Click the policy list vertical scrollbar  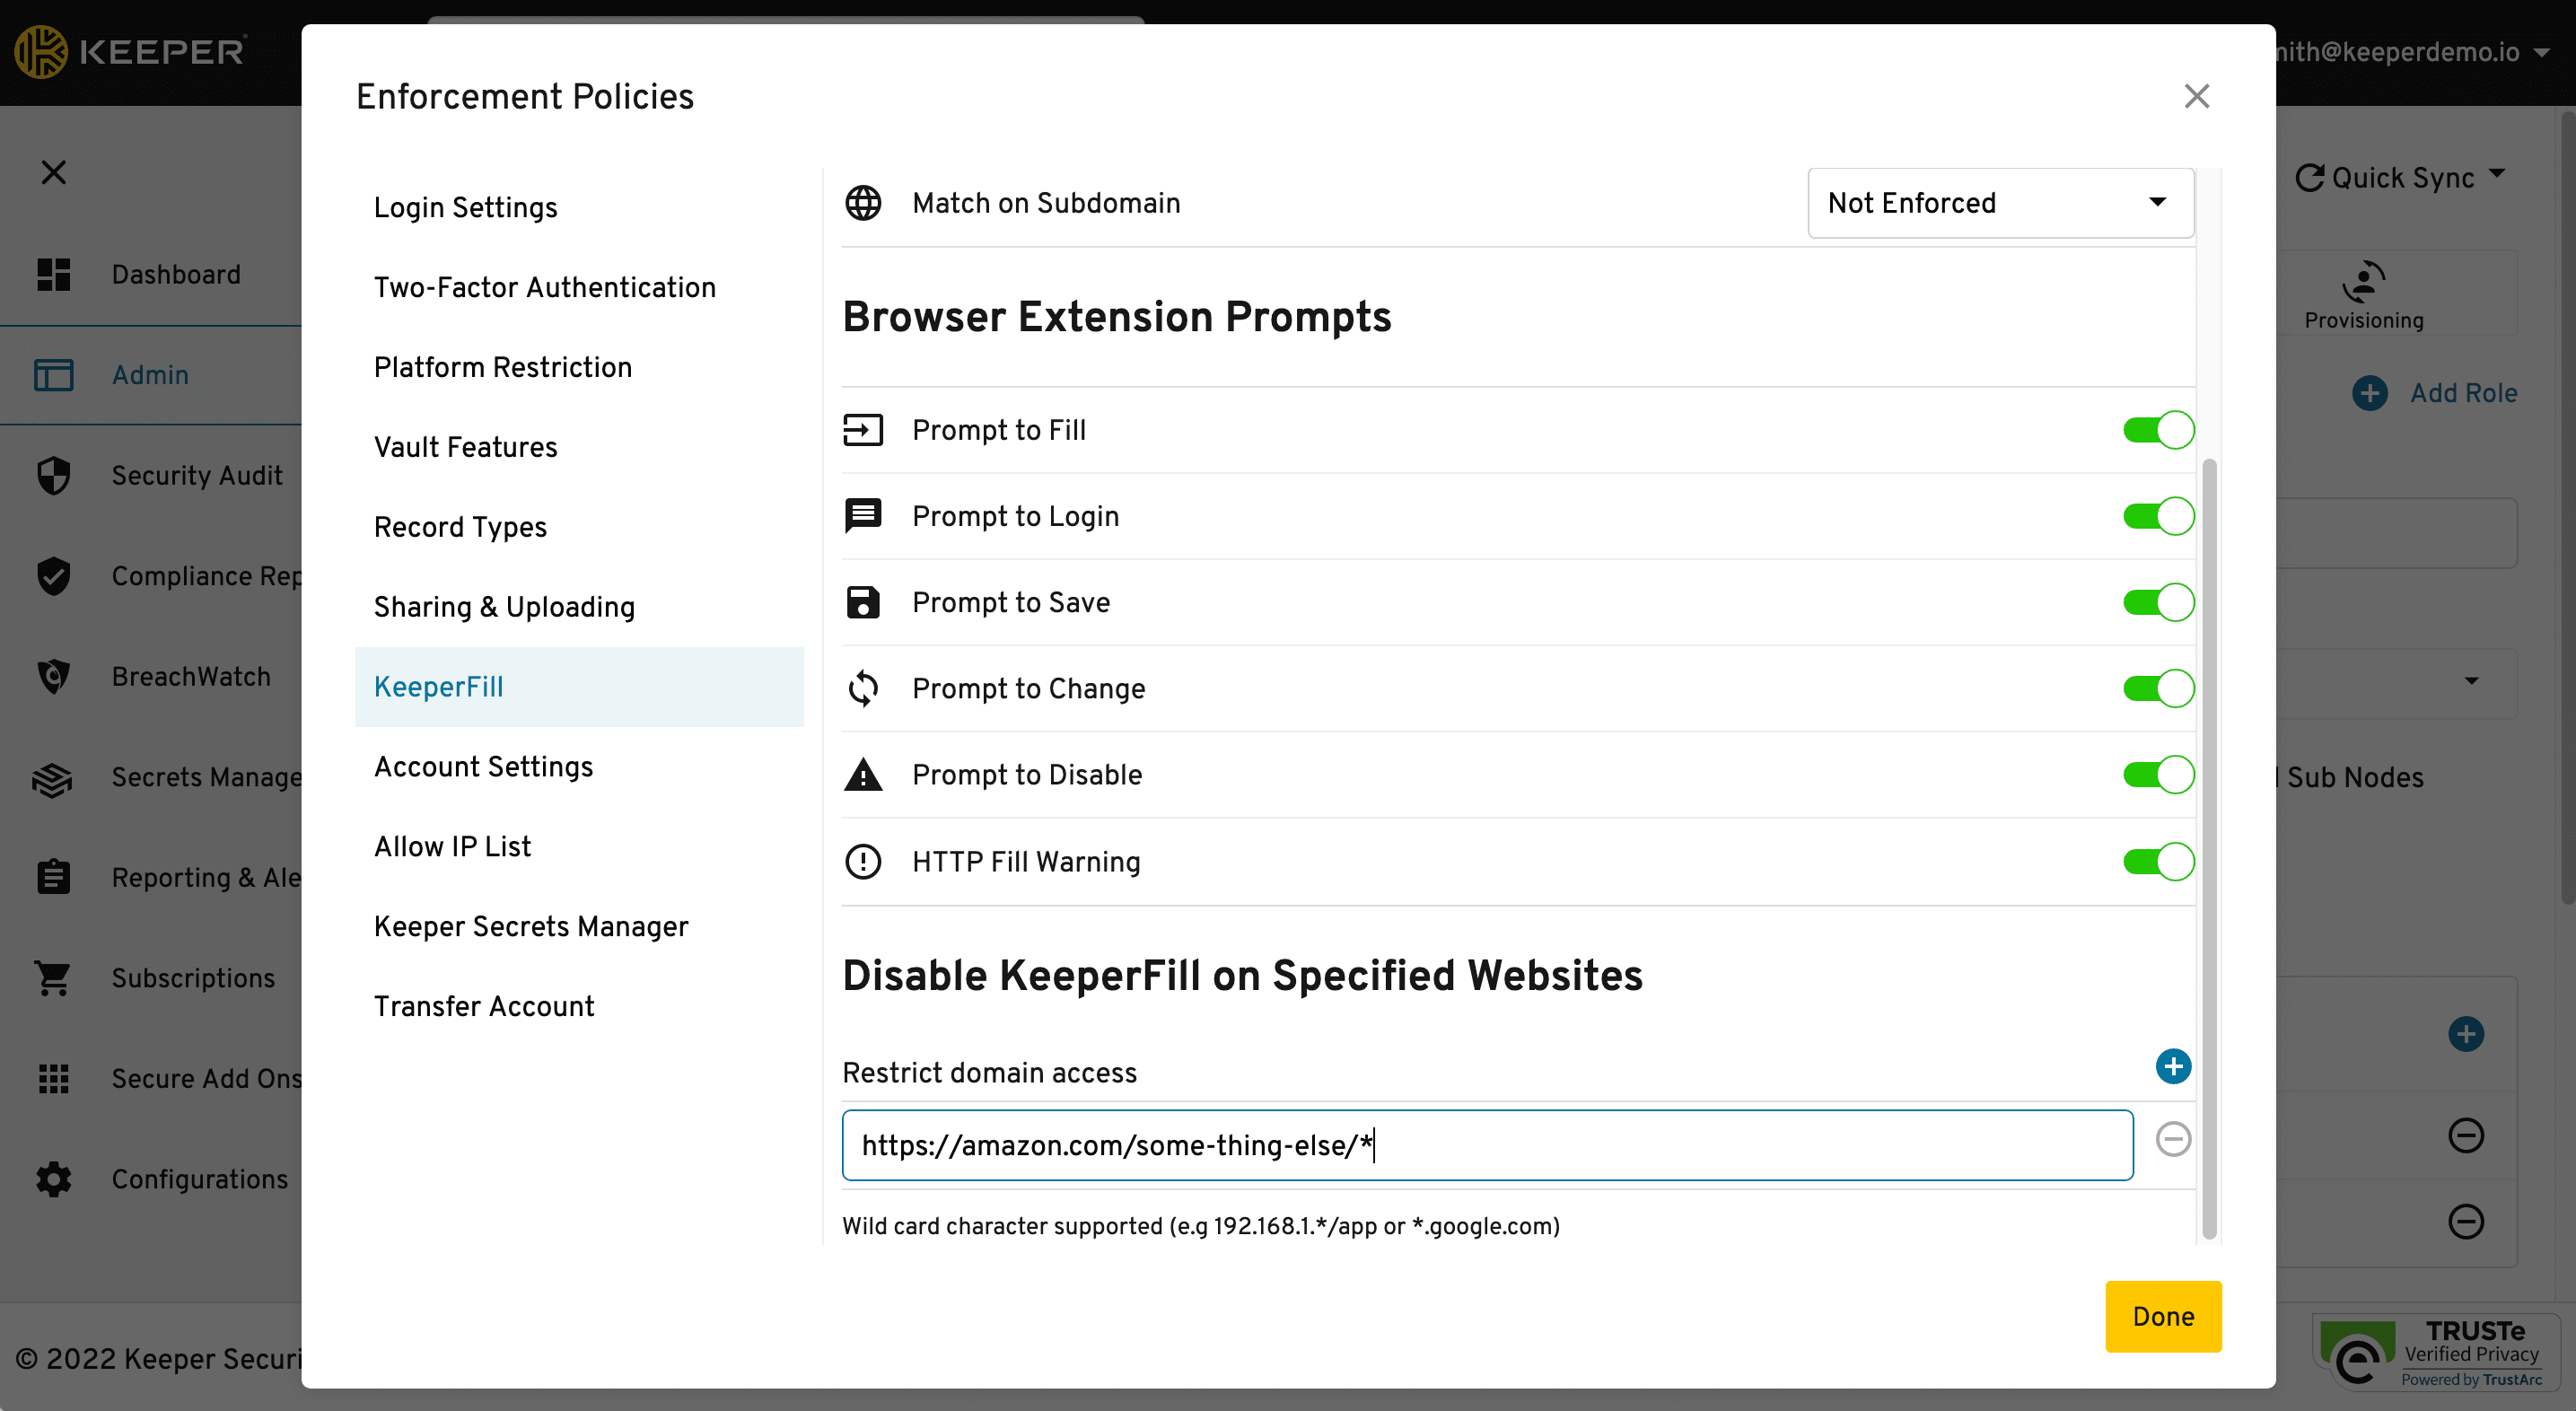(2209, 848)
